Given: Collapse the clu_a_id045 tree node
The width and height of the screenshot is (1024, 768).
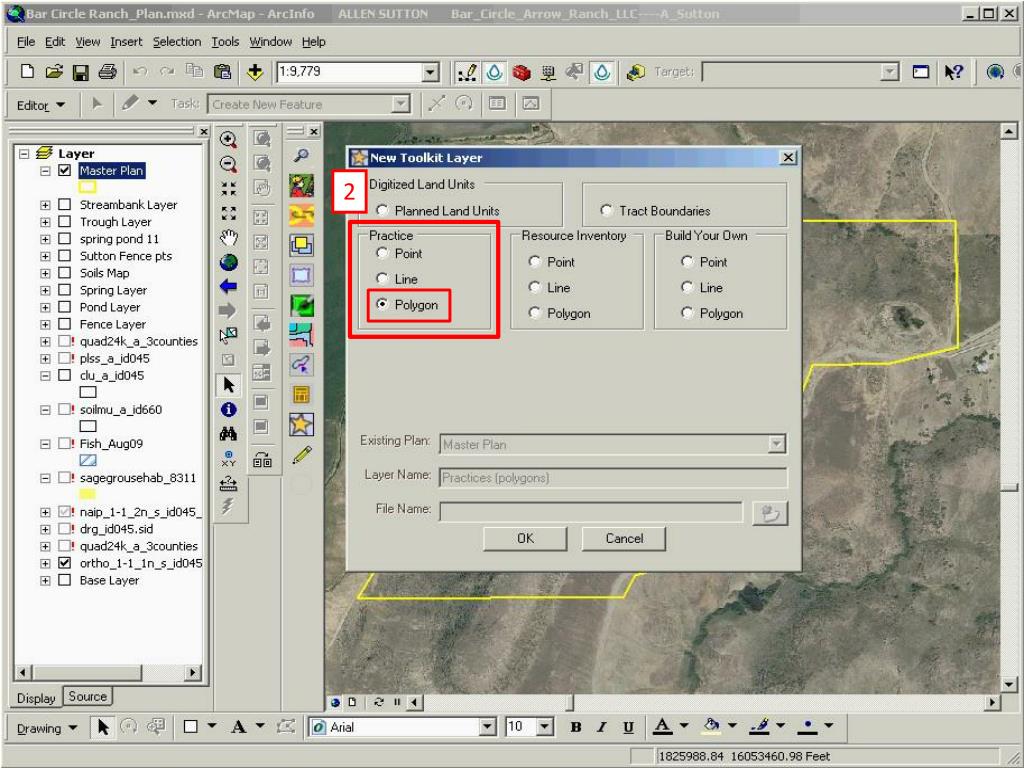Looking at the screenshot, I should (x=45, y=376).
